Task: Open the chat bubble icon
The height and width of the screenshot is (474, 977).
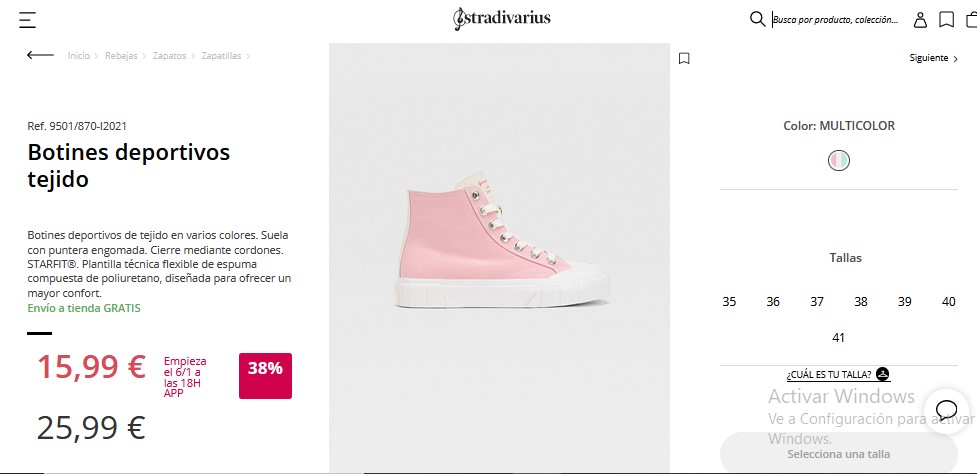Action: [x=946, y=410]
